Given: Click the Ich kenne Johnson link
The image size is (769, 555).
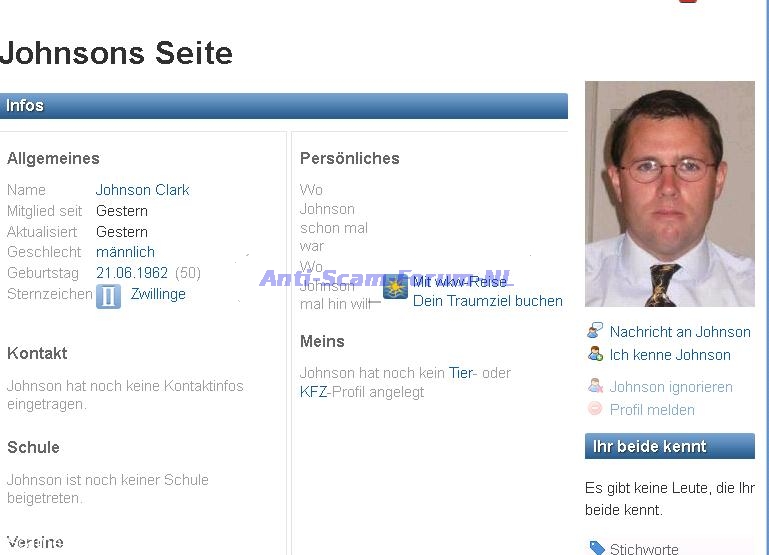Looking at the screenshot, I should point(670,355).
